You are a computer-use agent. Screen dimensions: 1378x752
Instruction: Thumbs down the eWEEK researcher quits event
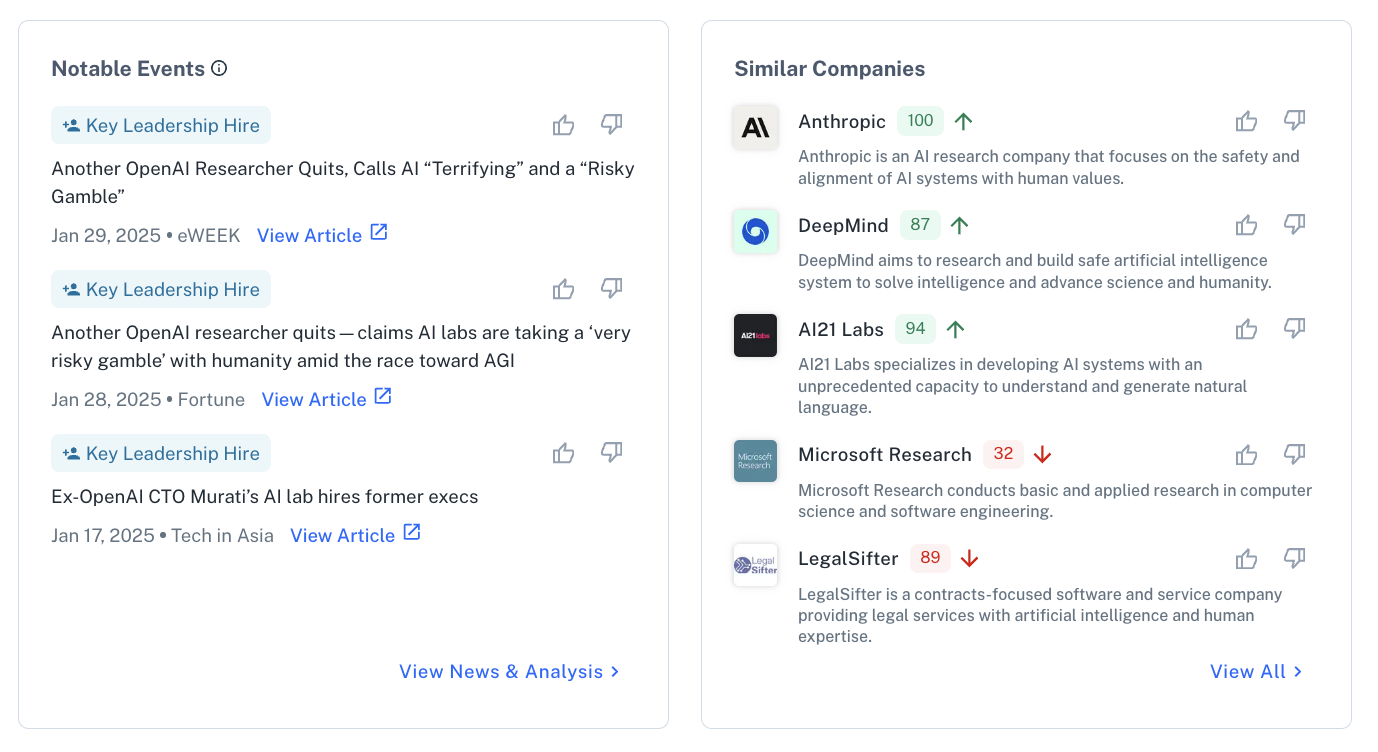[x=611, y=124]
